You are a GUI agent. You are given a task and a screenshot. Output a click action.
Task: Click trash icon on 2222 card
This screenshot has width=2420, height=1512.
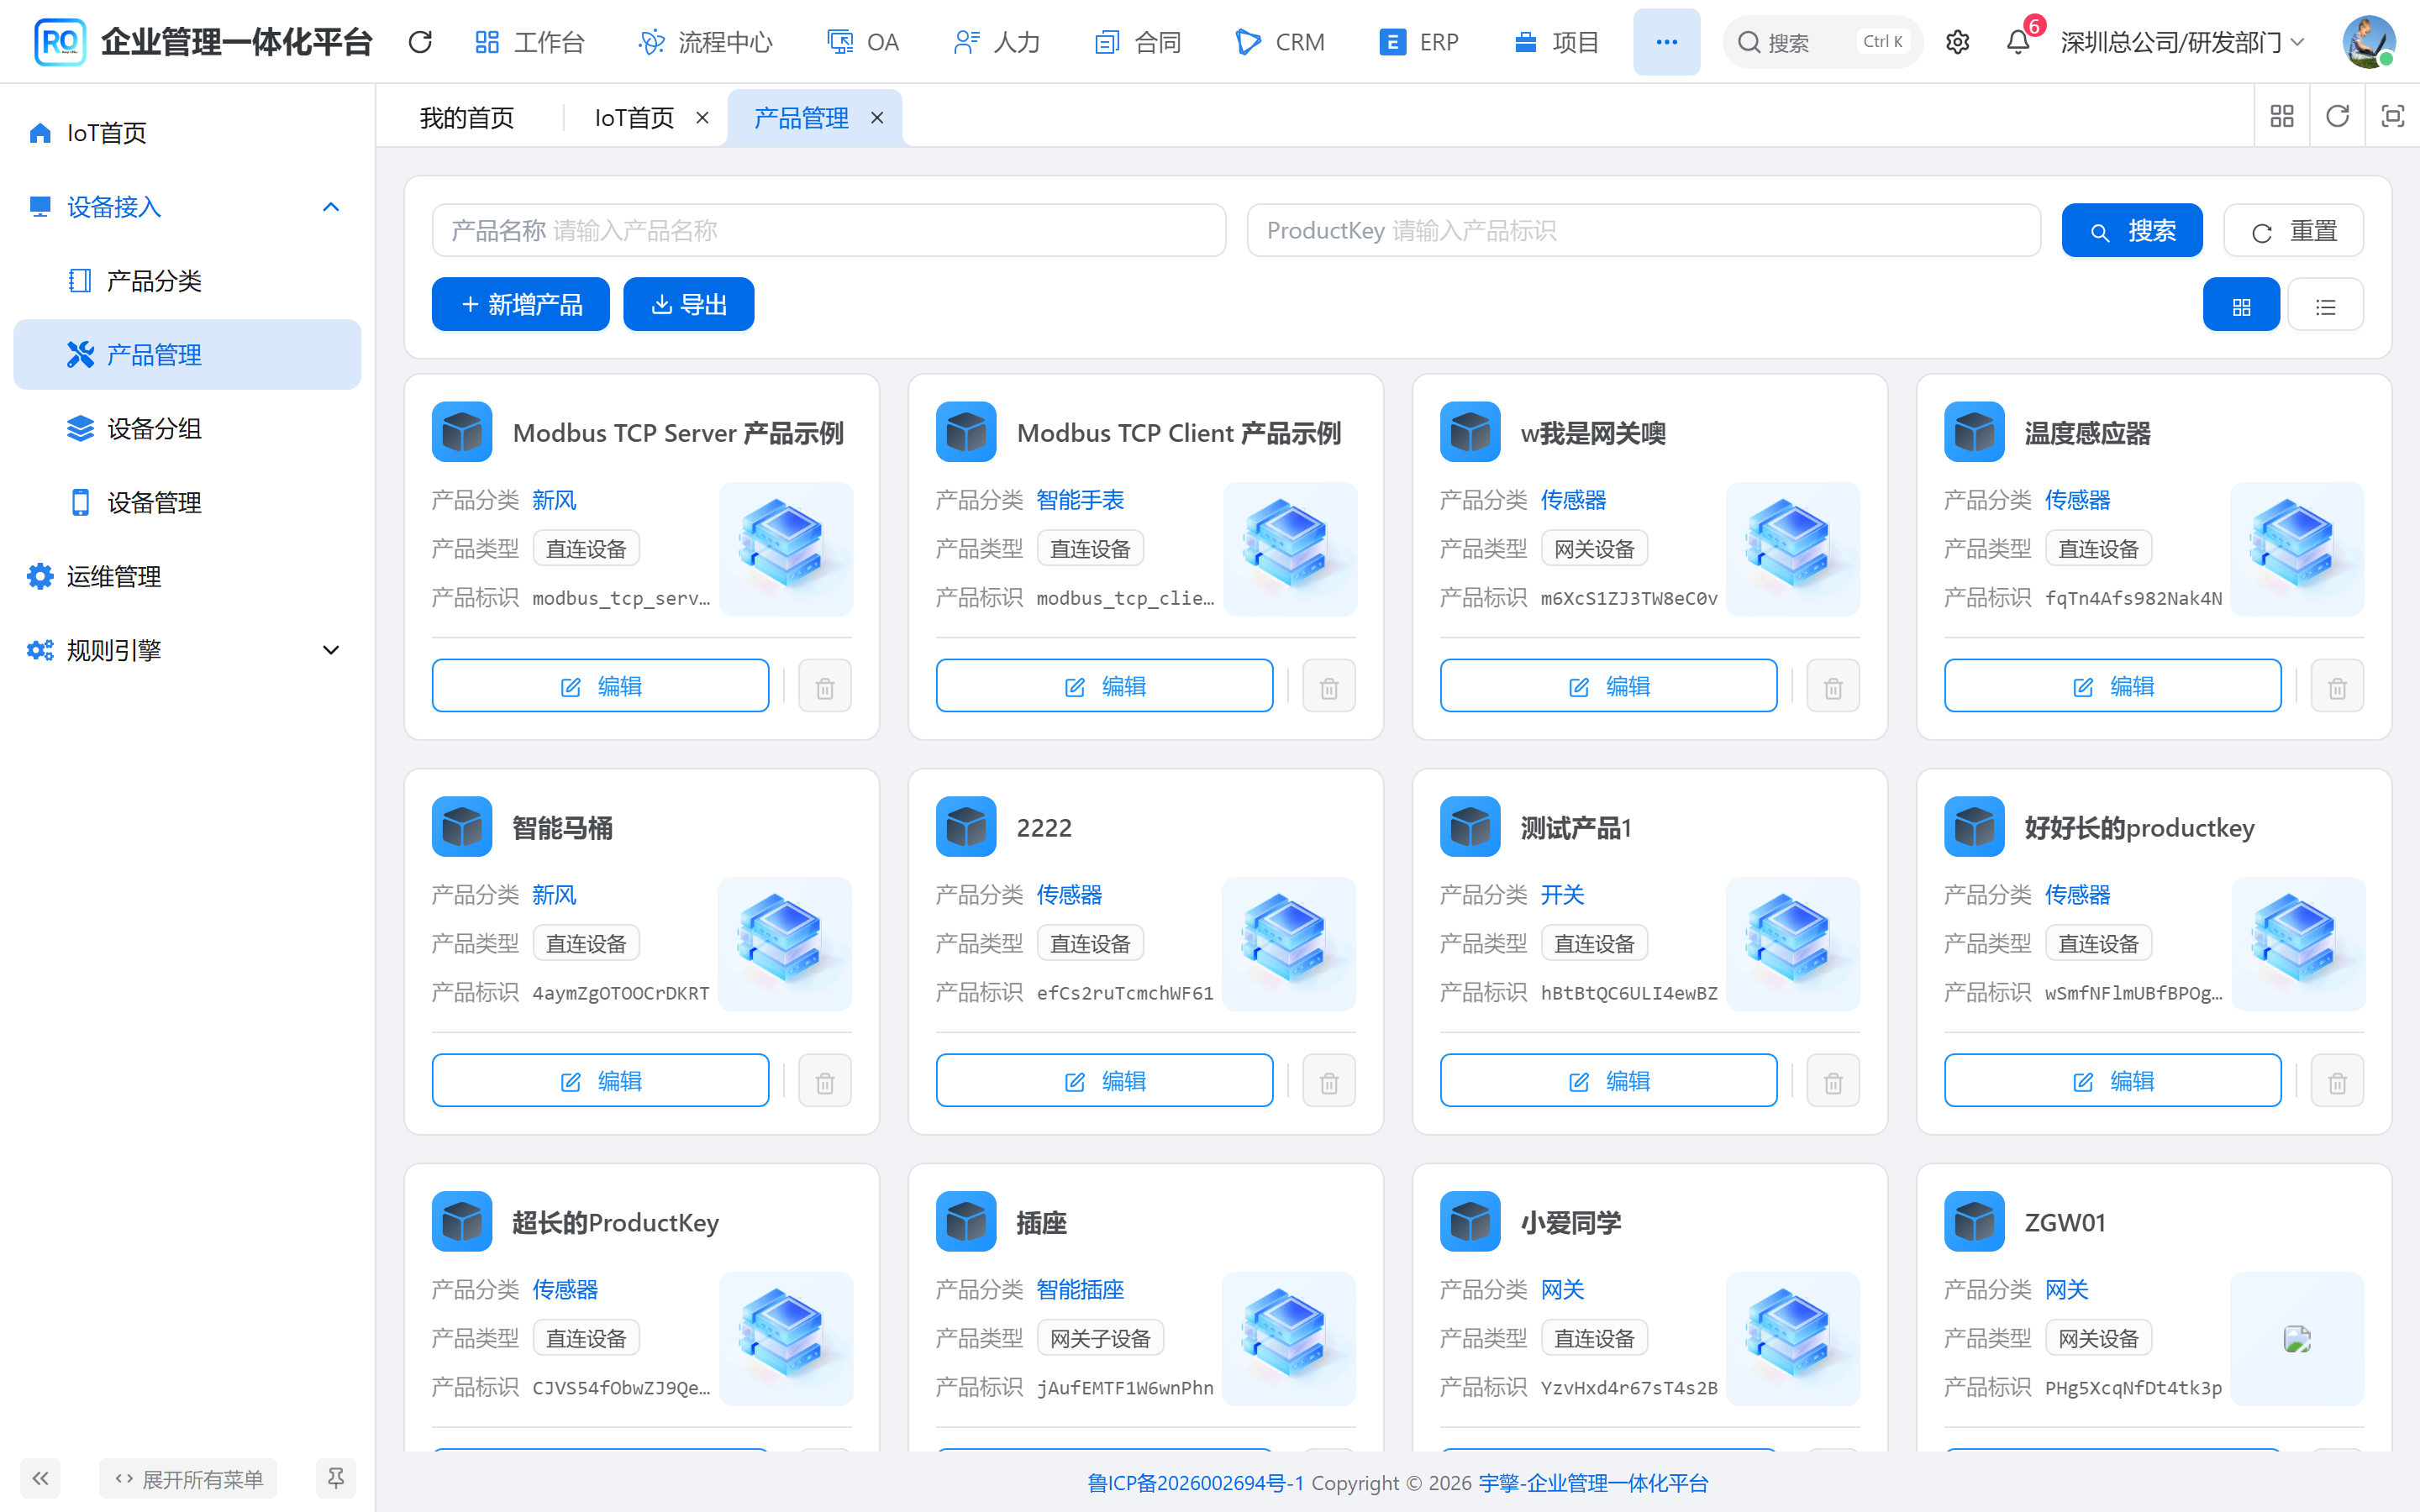tap(1329, 1082)
